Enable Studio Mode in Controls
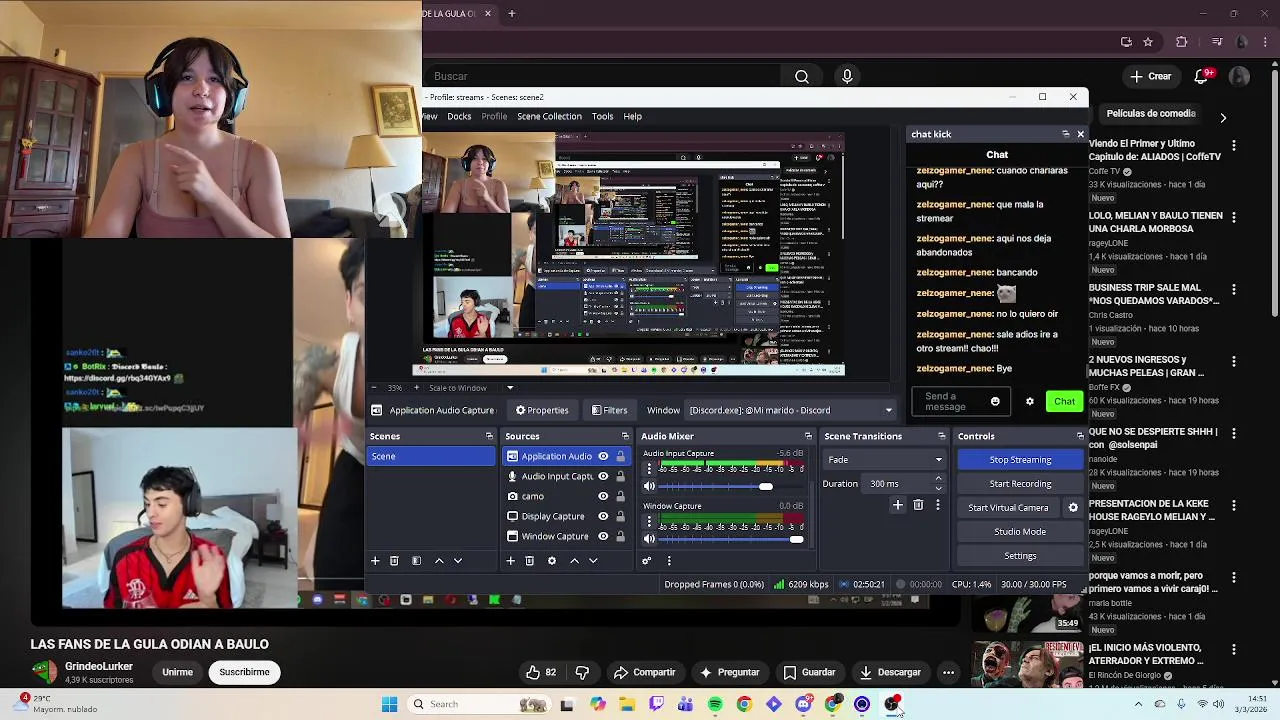The width and height of the screenshot is (1280, 720). click(1020, 532)
